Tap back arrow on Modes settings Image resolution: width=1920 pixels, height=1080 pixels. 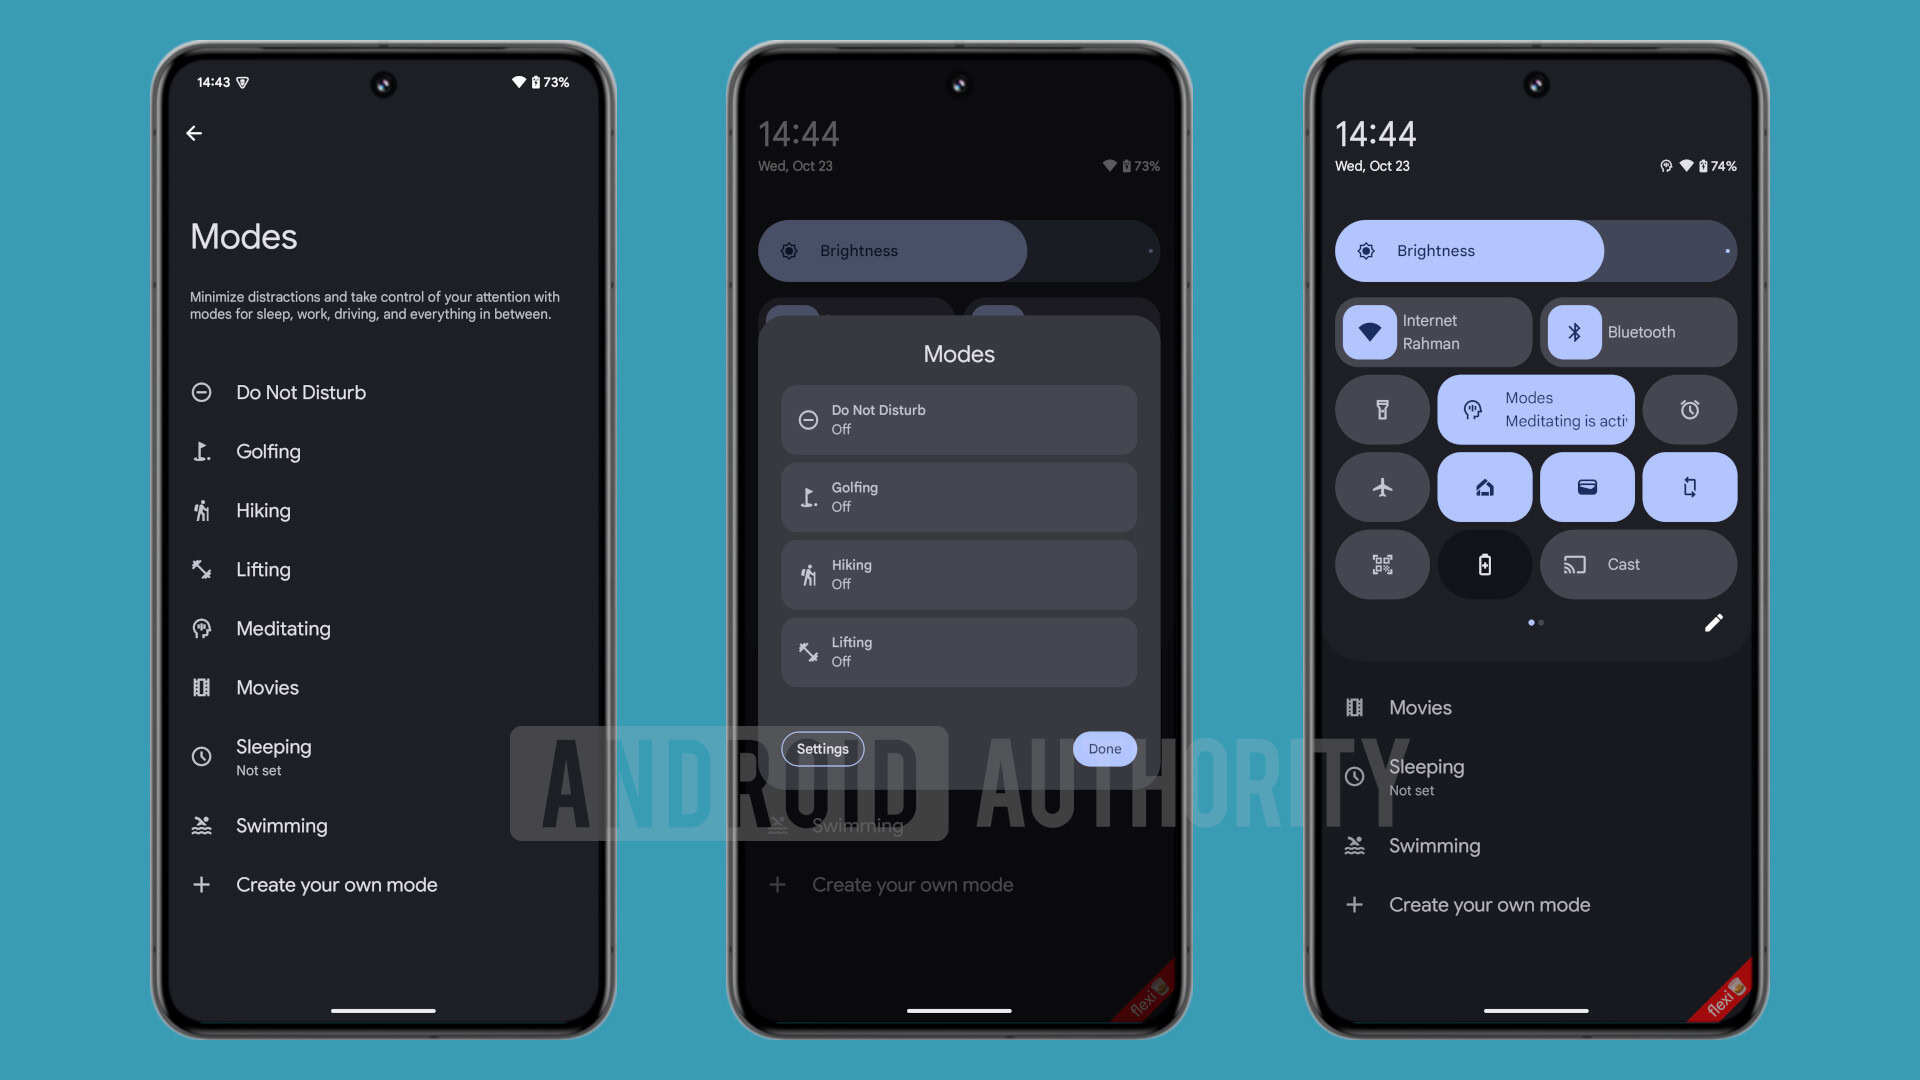[195, 132]
